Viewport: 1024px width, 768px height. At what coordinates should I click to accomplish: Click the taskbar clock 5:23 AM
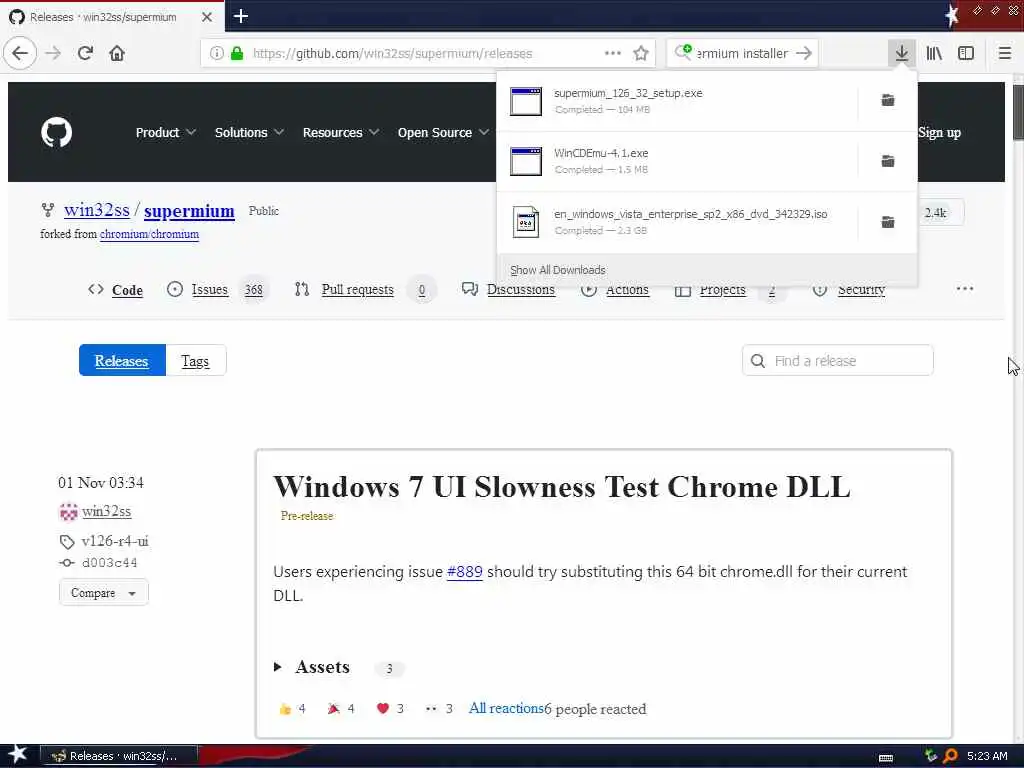tap(987, 756)
